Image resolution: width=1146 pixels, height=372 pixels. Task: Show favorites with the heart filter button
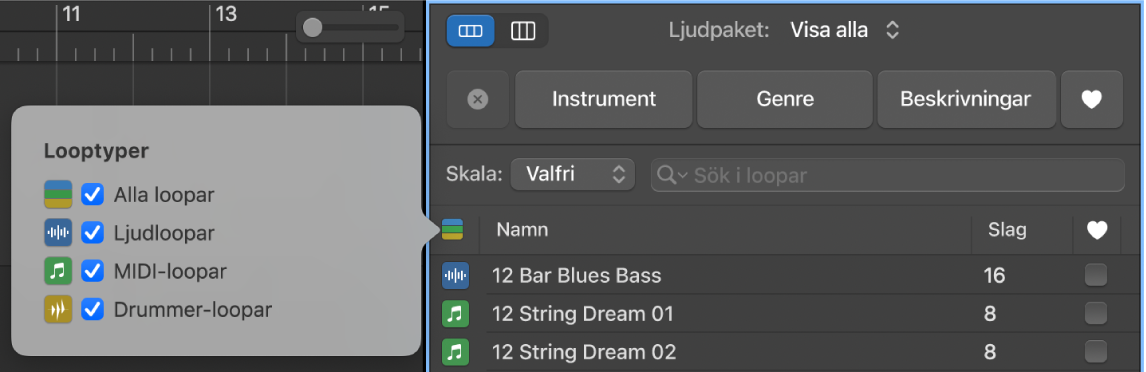(1091, 99)
